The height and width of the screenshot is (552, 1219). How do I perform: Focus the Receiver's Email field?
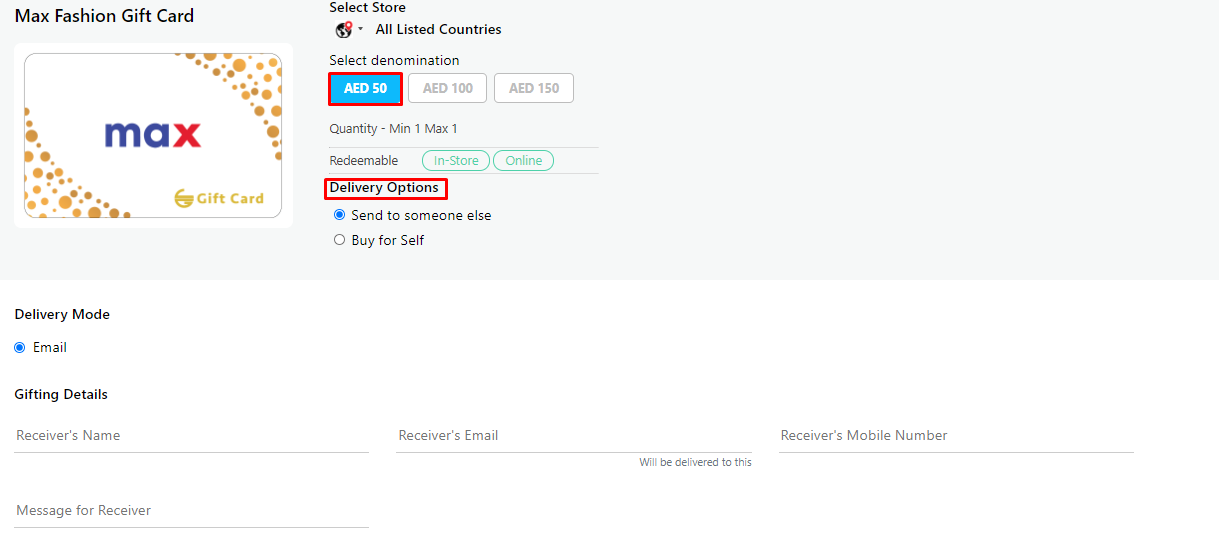pyautogui.click(x=573, y=436)
